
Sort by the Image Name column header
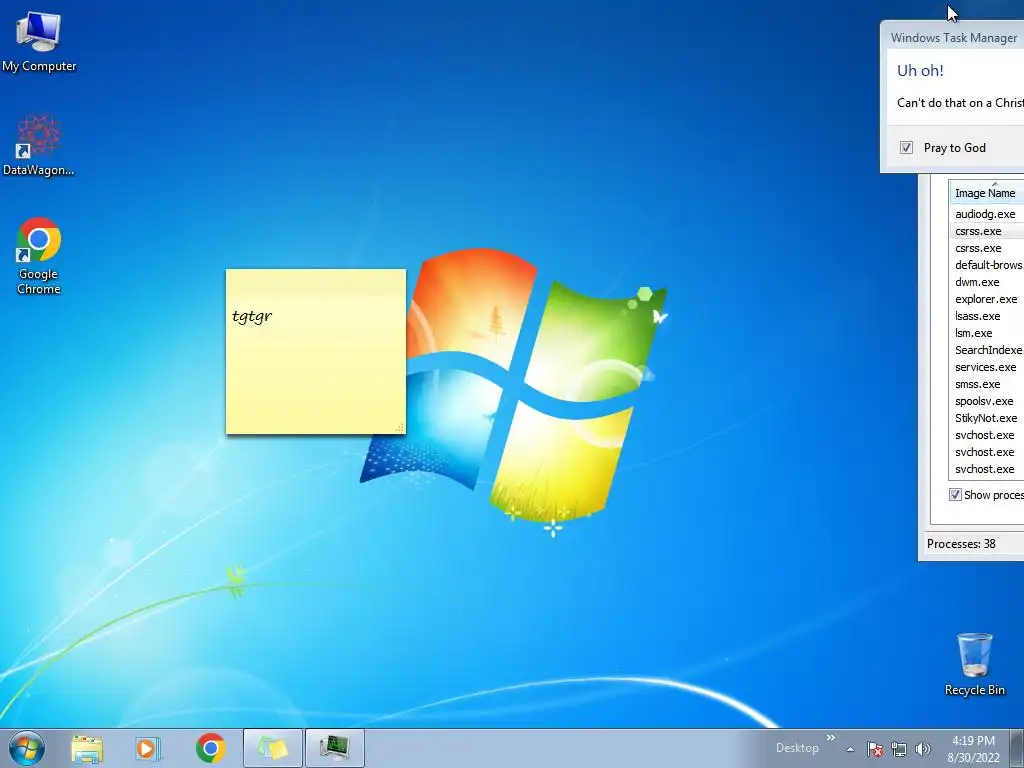tap(986, 193)
